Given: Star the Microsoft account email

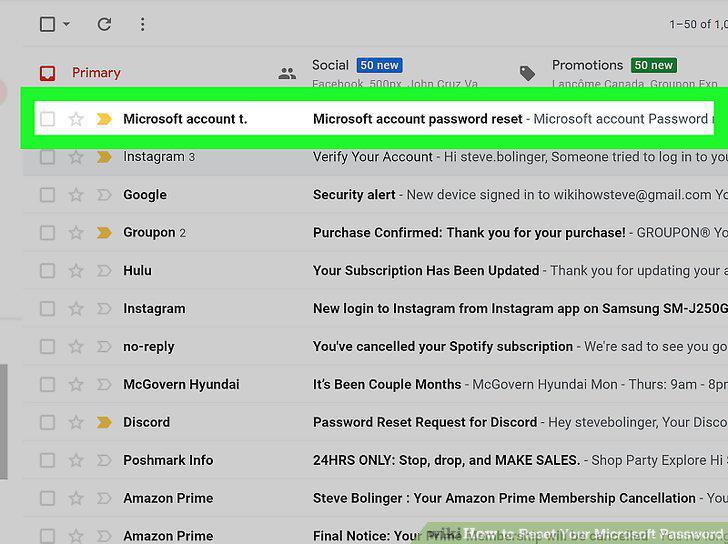Looking at the screenshot, I should point(76,119).
